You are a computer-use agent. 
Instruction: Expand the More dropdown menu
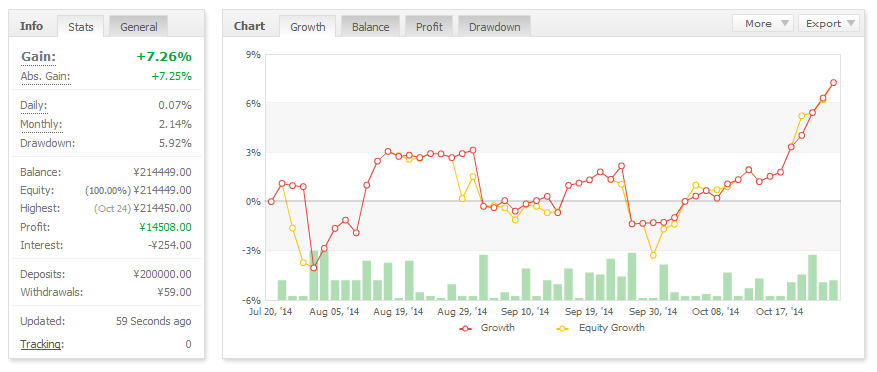pyautogui.click(x=763, y=23)
